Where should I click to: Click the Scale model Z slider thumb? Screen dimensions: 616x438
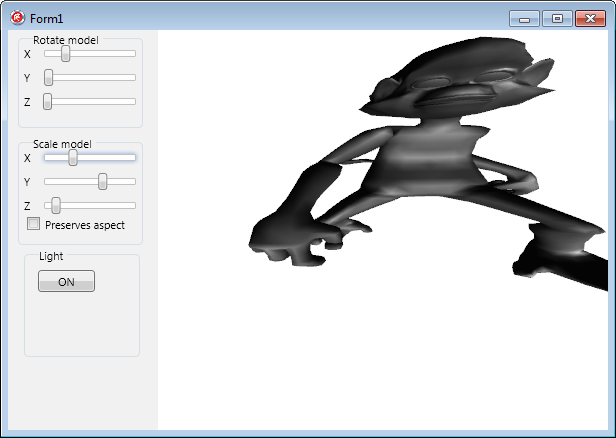coord(56,205)
